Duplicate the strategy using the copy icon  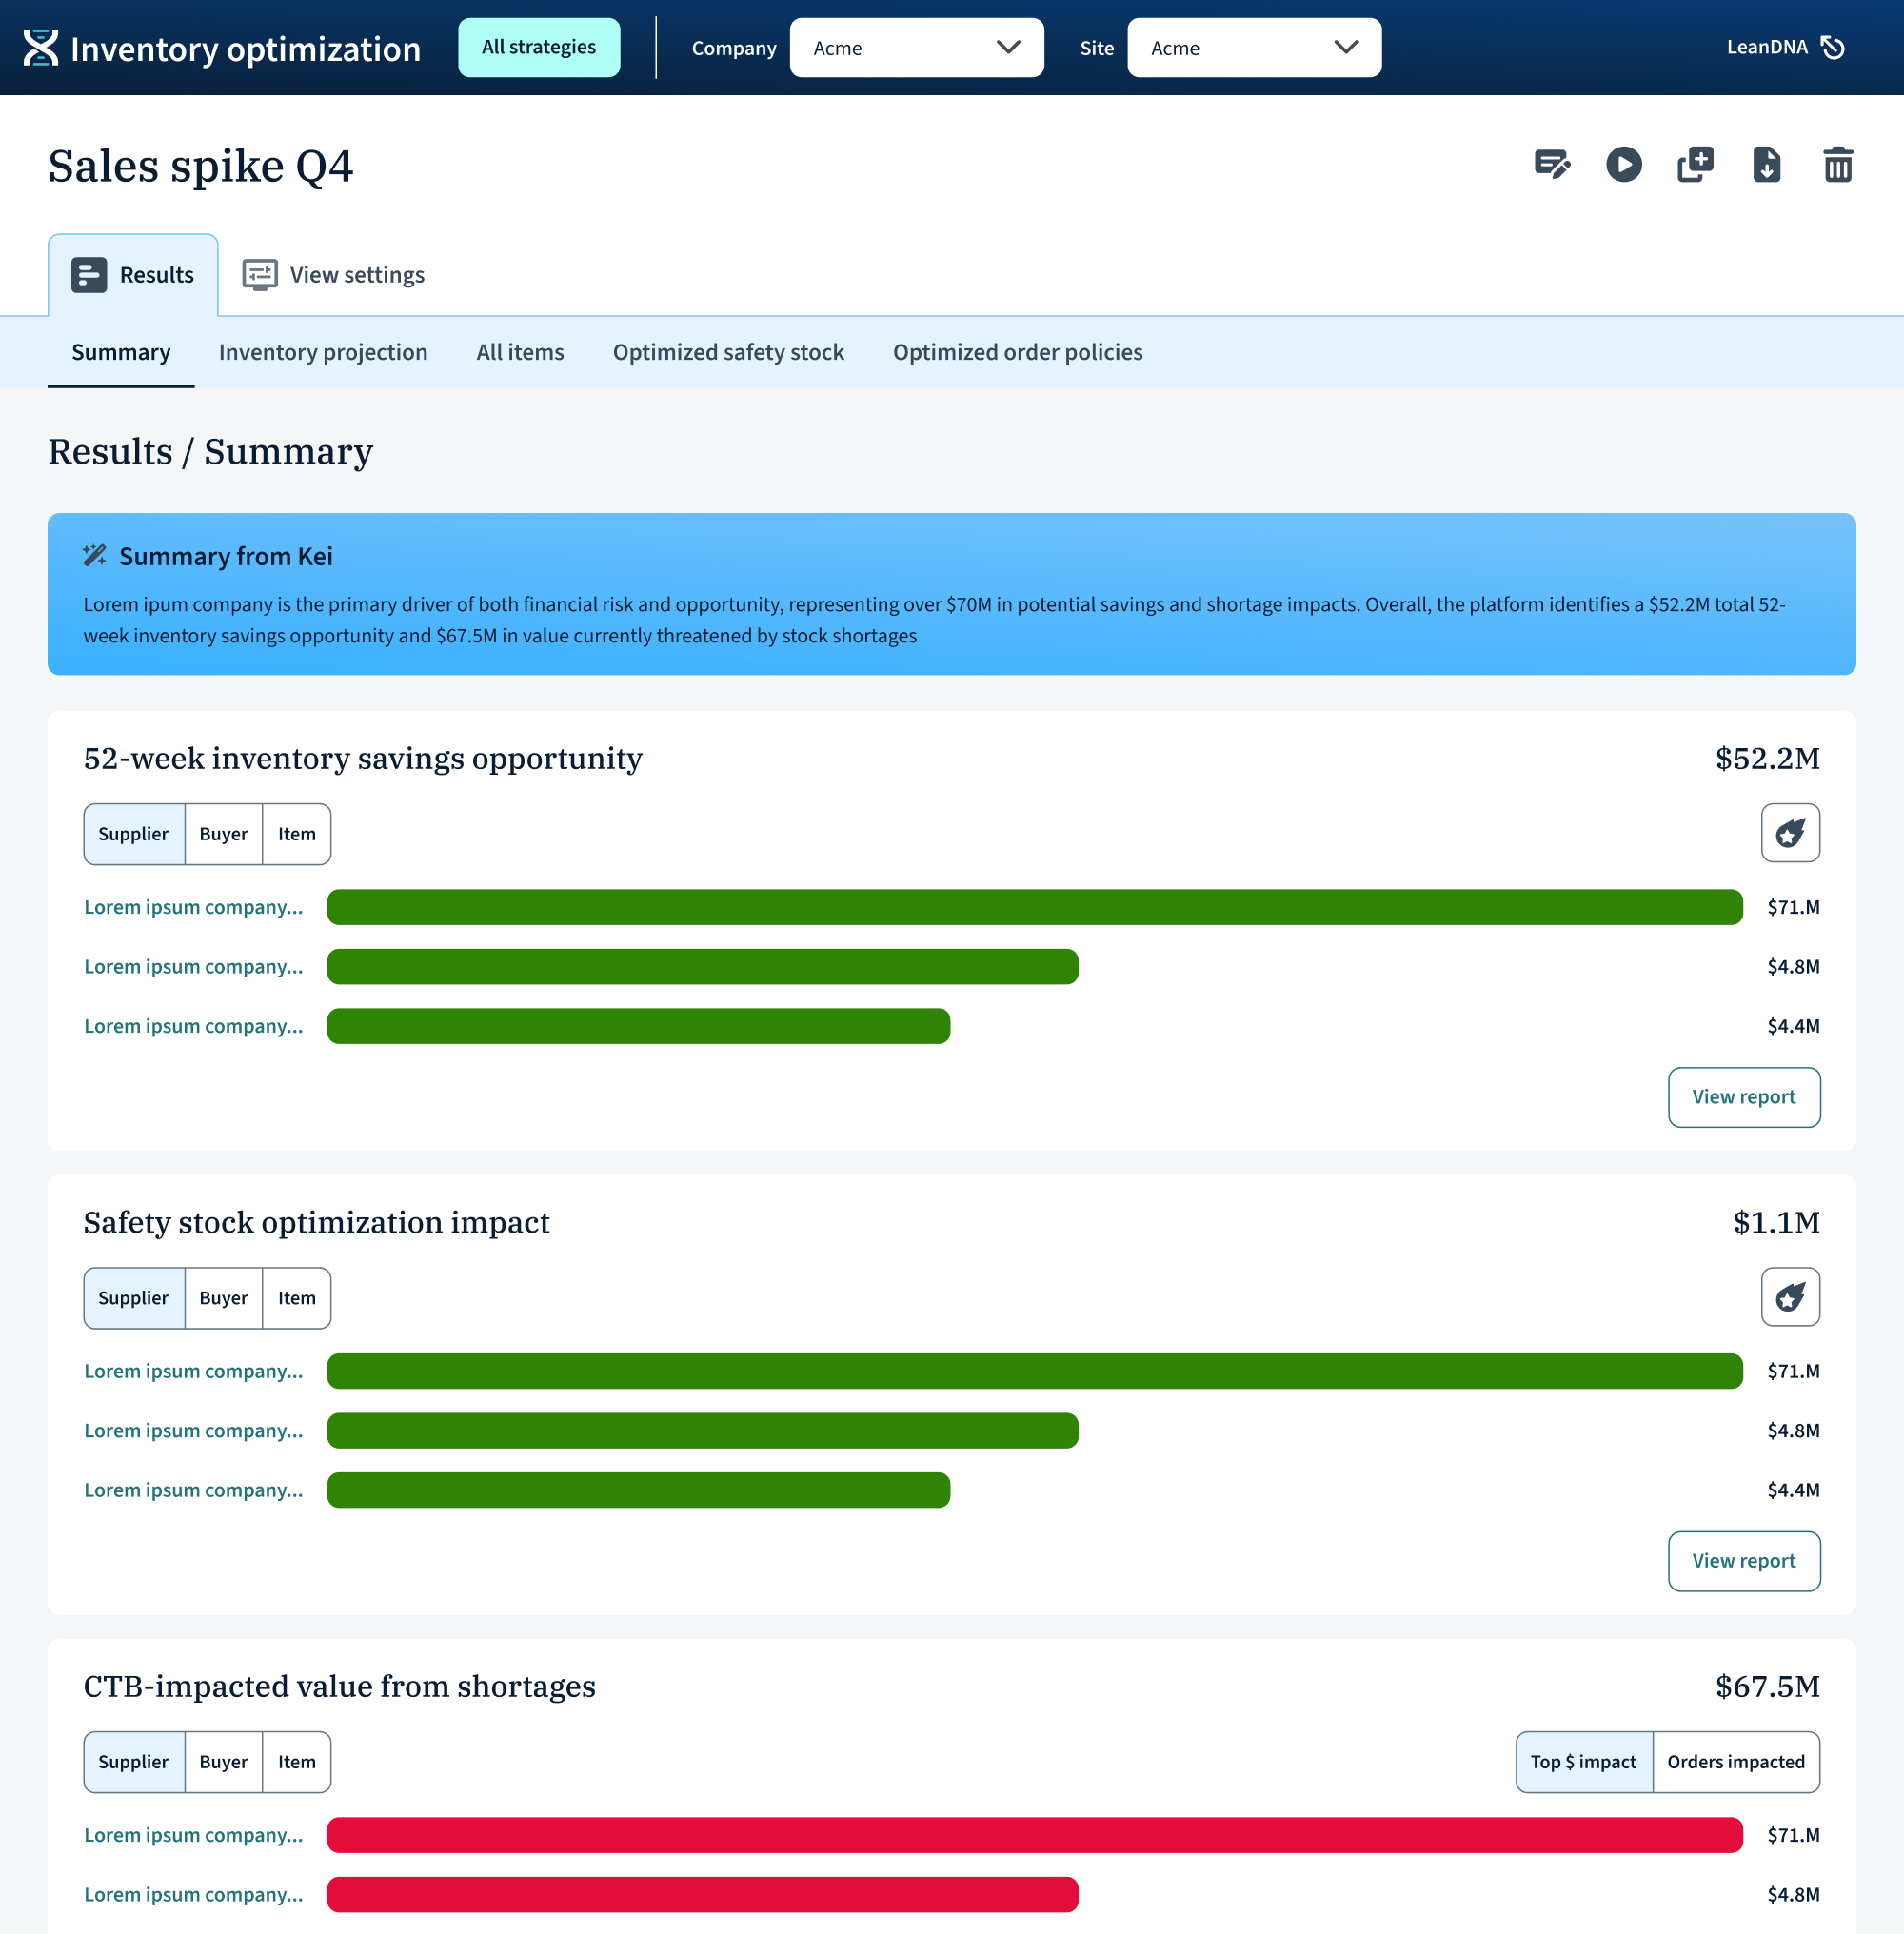click(x=1695, y=164)
